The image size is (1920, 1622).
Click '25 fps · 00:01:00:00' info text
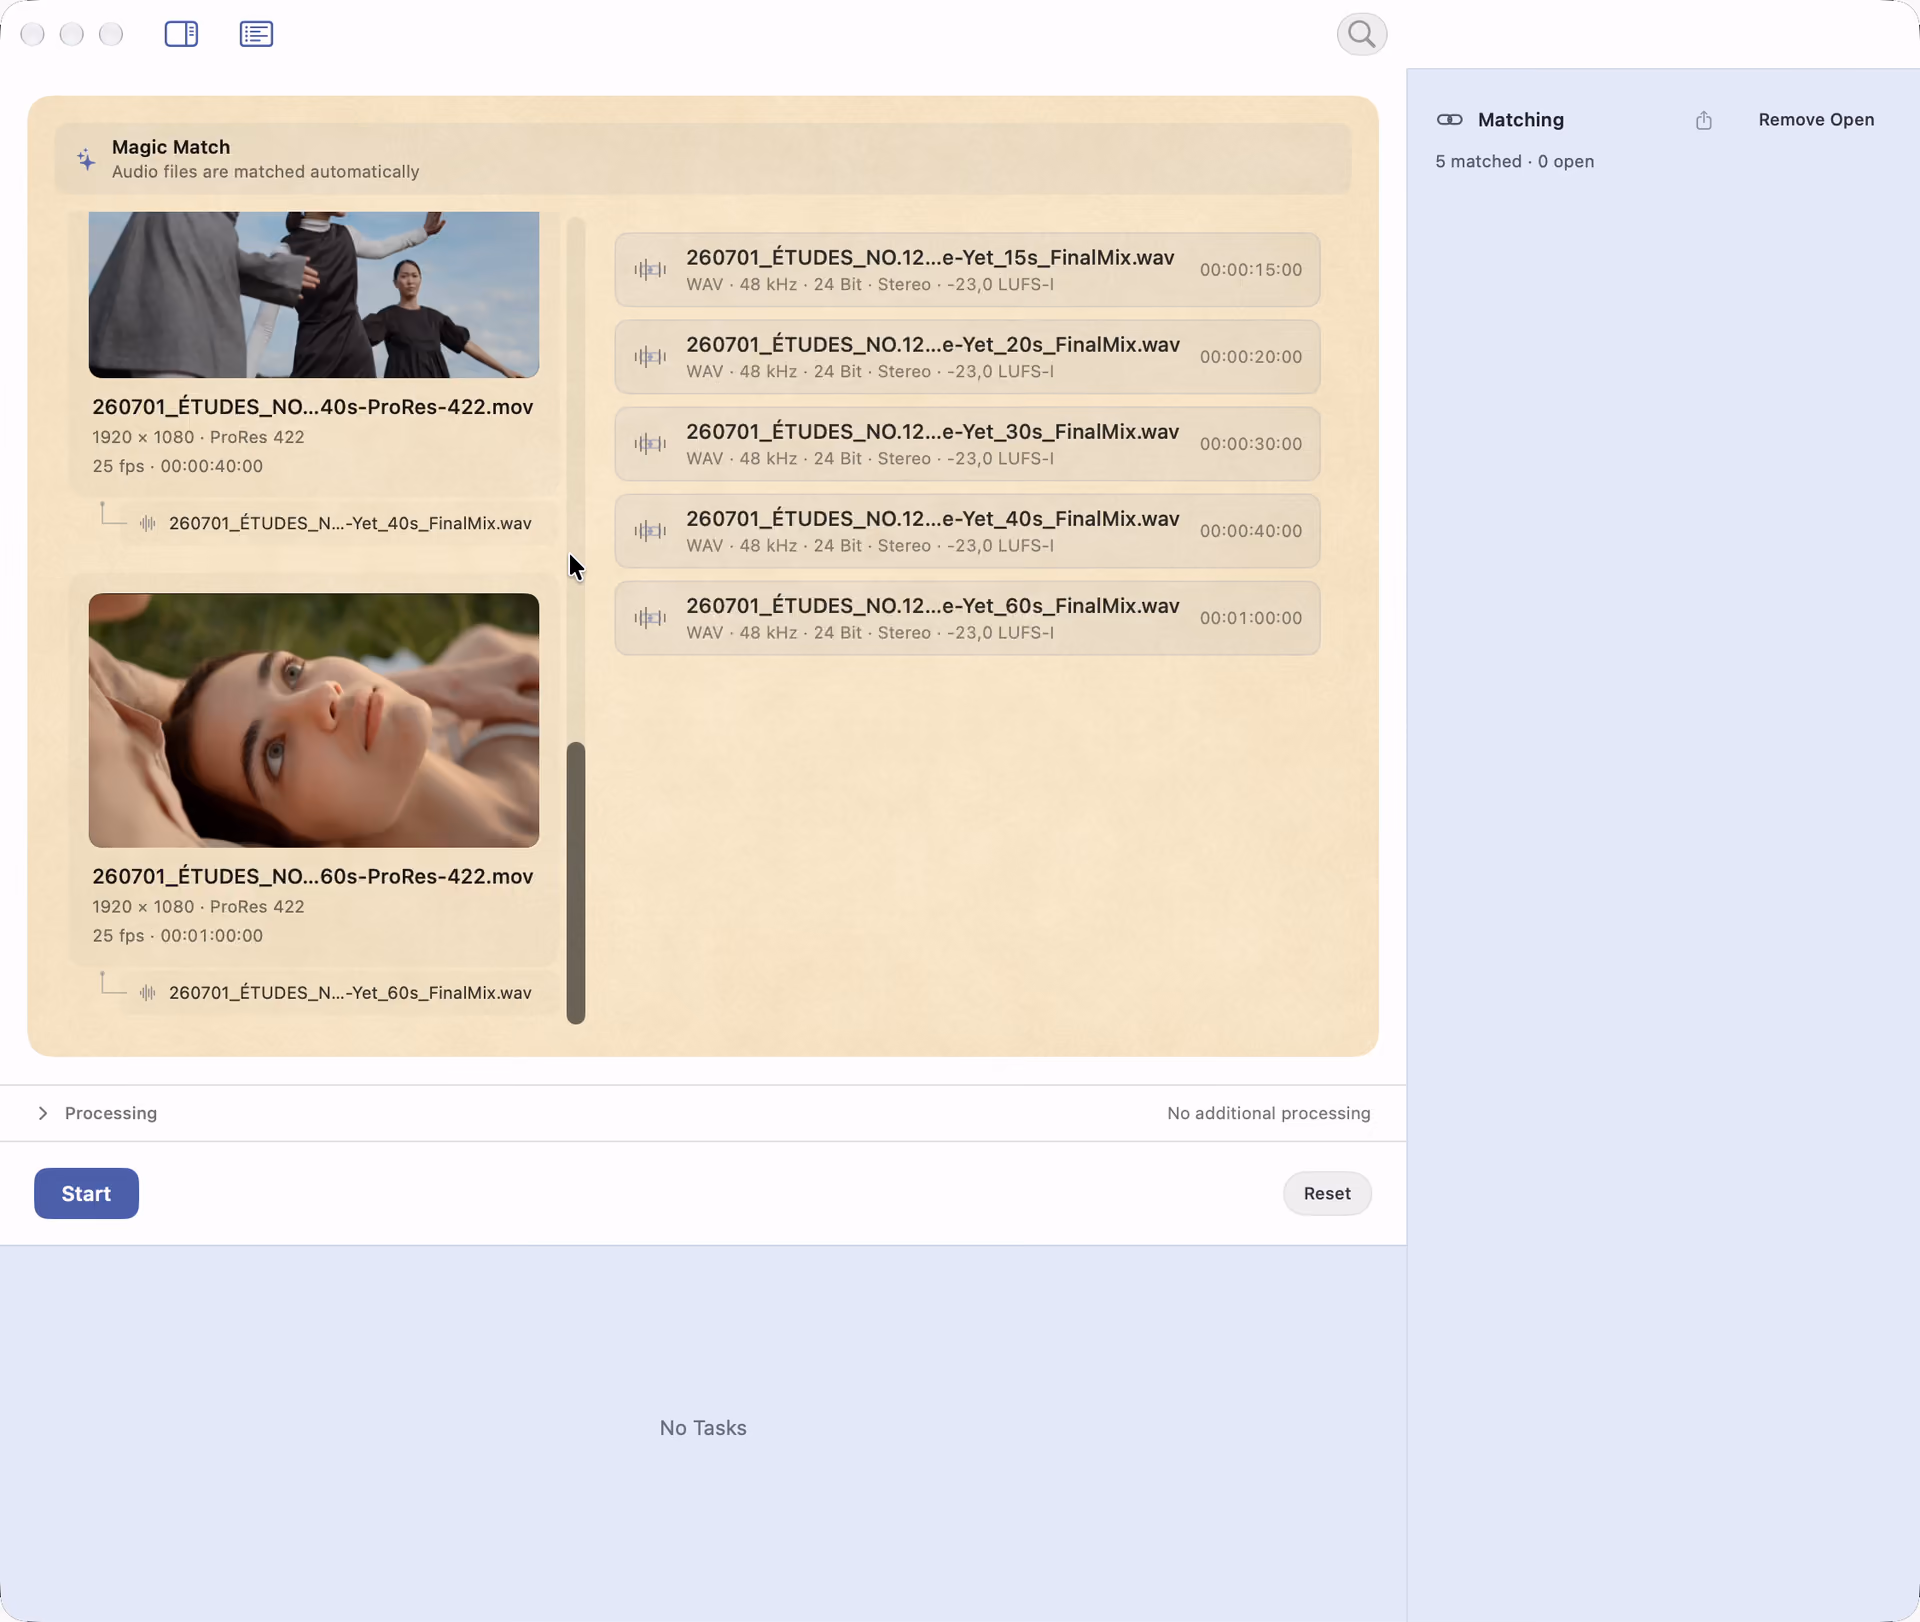click(178, 936)
